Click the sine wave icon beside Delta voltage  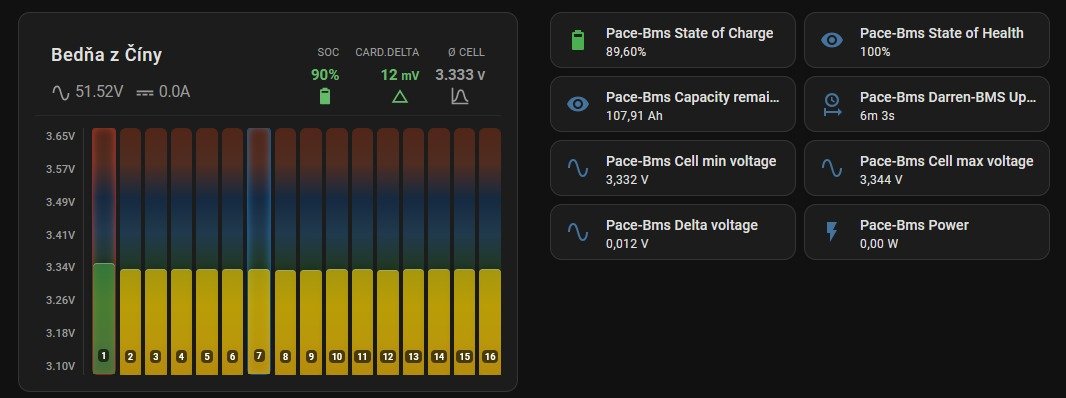click(577, 232)
